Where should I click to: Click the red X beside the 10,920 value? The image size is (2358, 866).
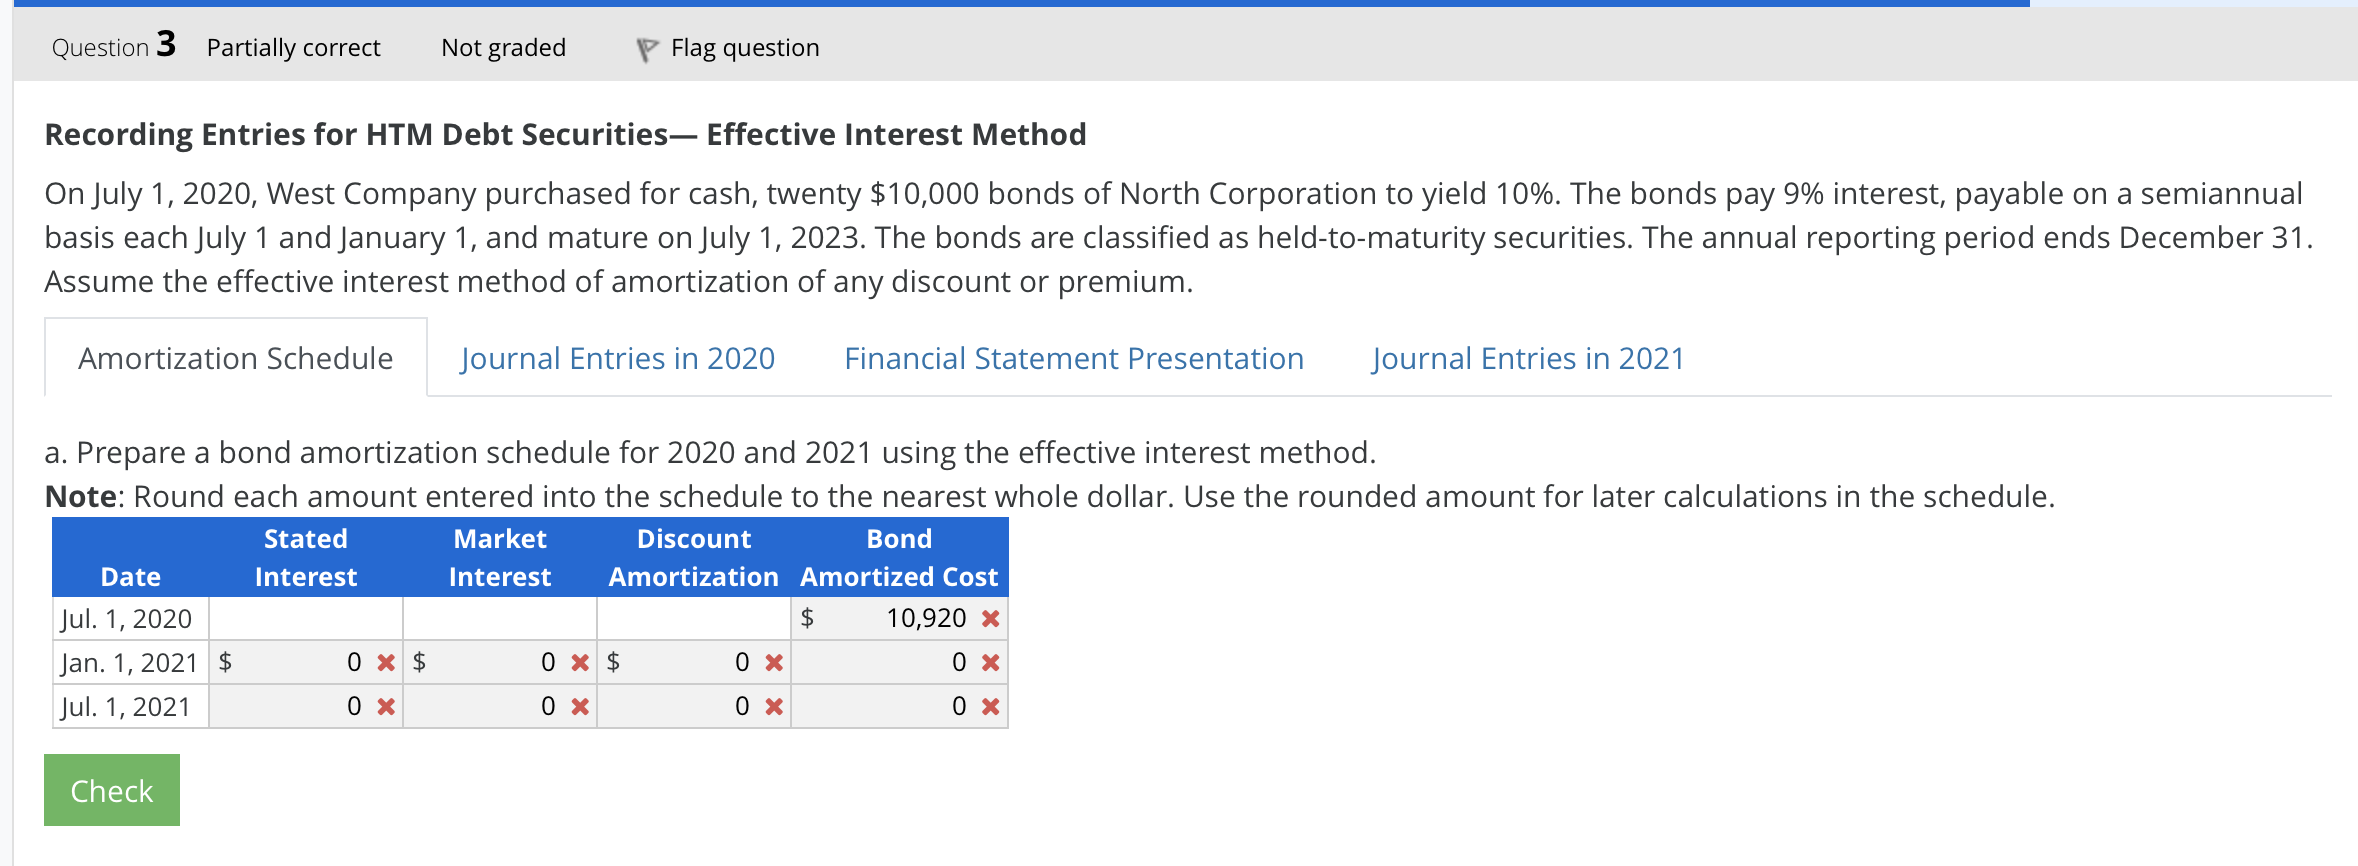coord(989,617)
